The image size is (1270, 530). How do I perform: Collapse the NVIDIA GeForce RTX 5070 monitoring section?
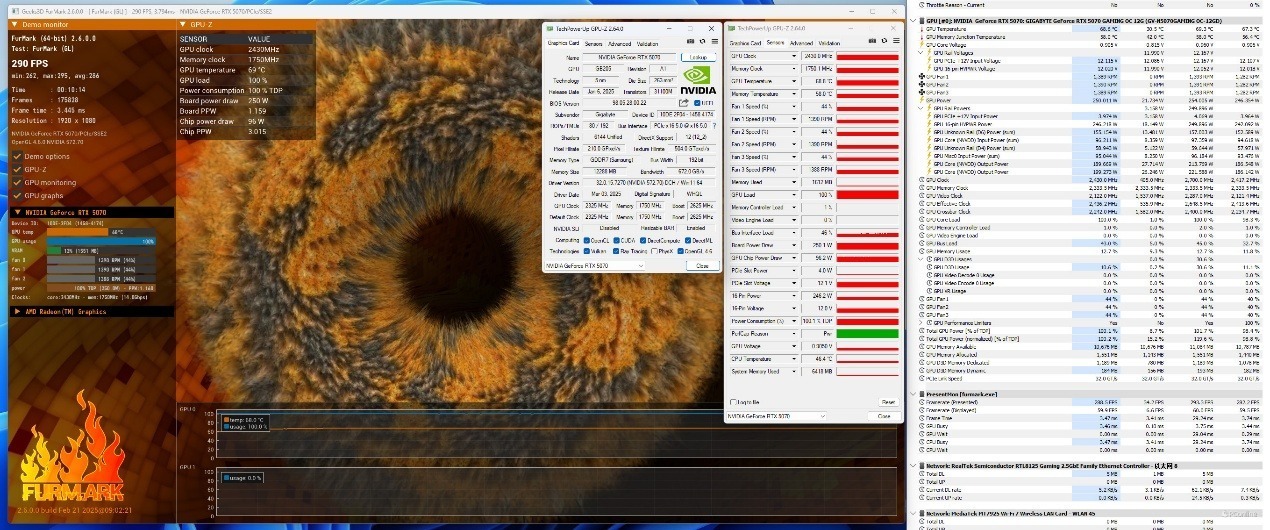17,212
